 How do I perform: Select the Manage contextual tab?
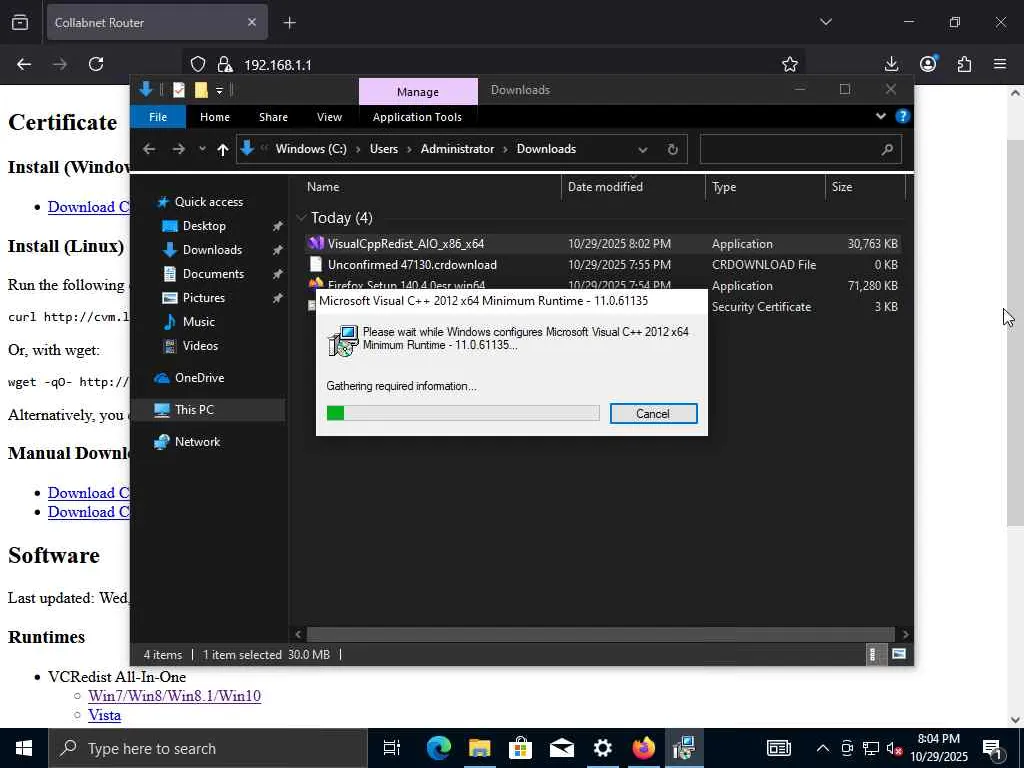click(x=418, y=92)
